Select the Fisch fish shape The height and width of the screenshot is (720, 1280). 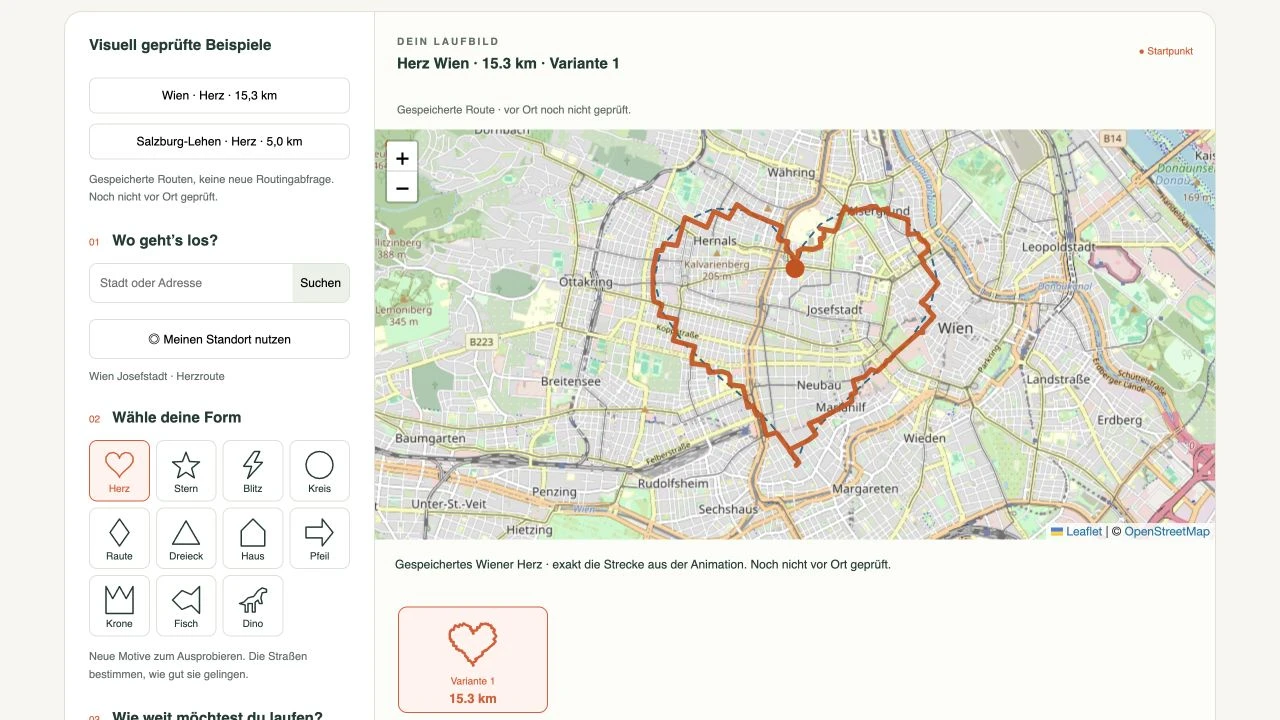[x=186, y=605]
